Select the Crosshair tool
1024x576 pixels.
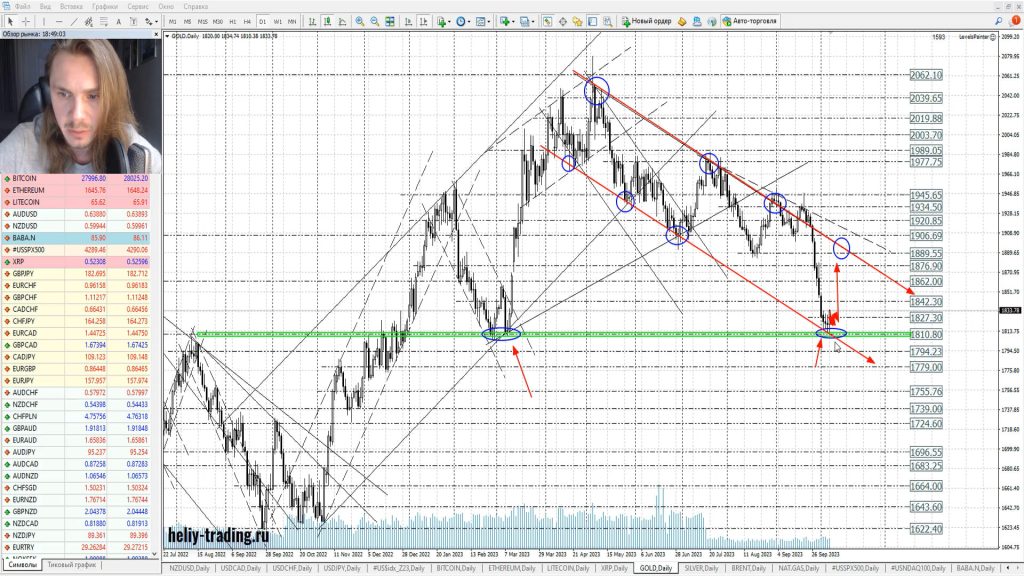[x=27, y=21]
